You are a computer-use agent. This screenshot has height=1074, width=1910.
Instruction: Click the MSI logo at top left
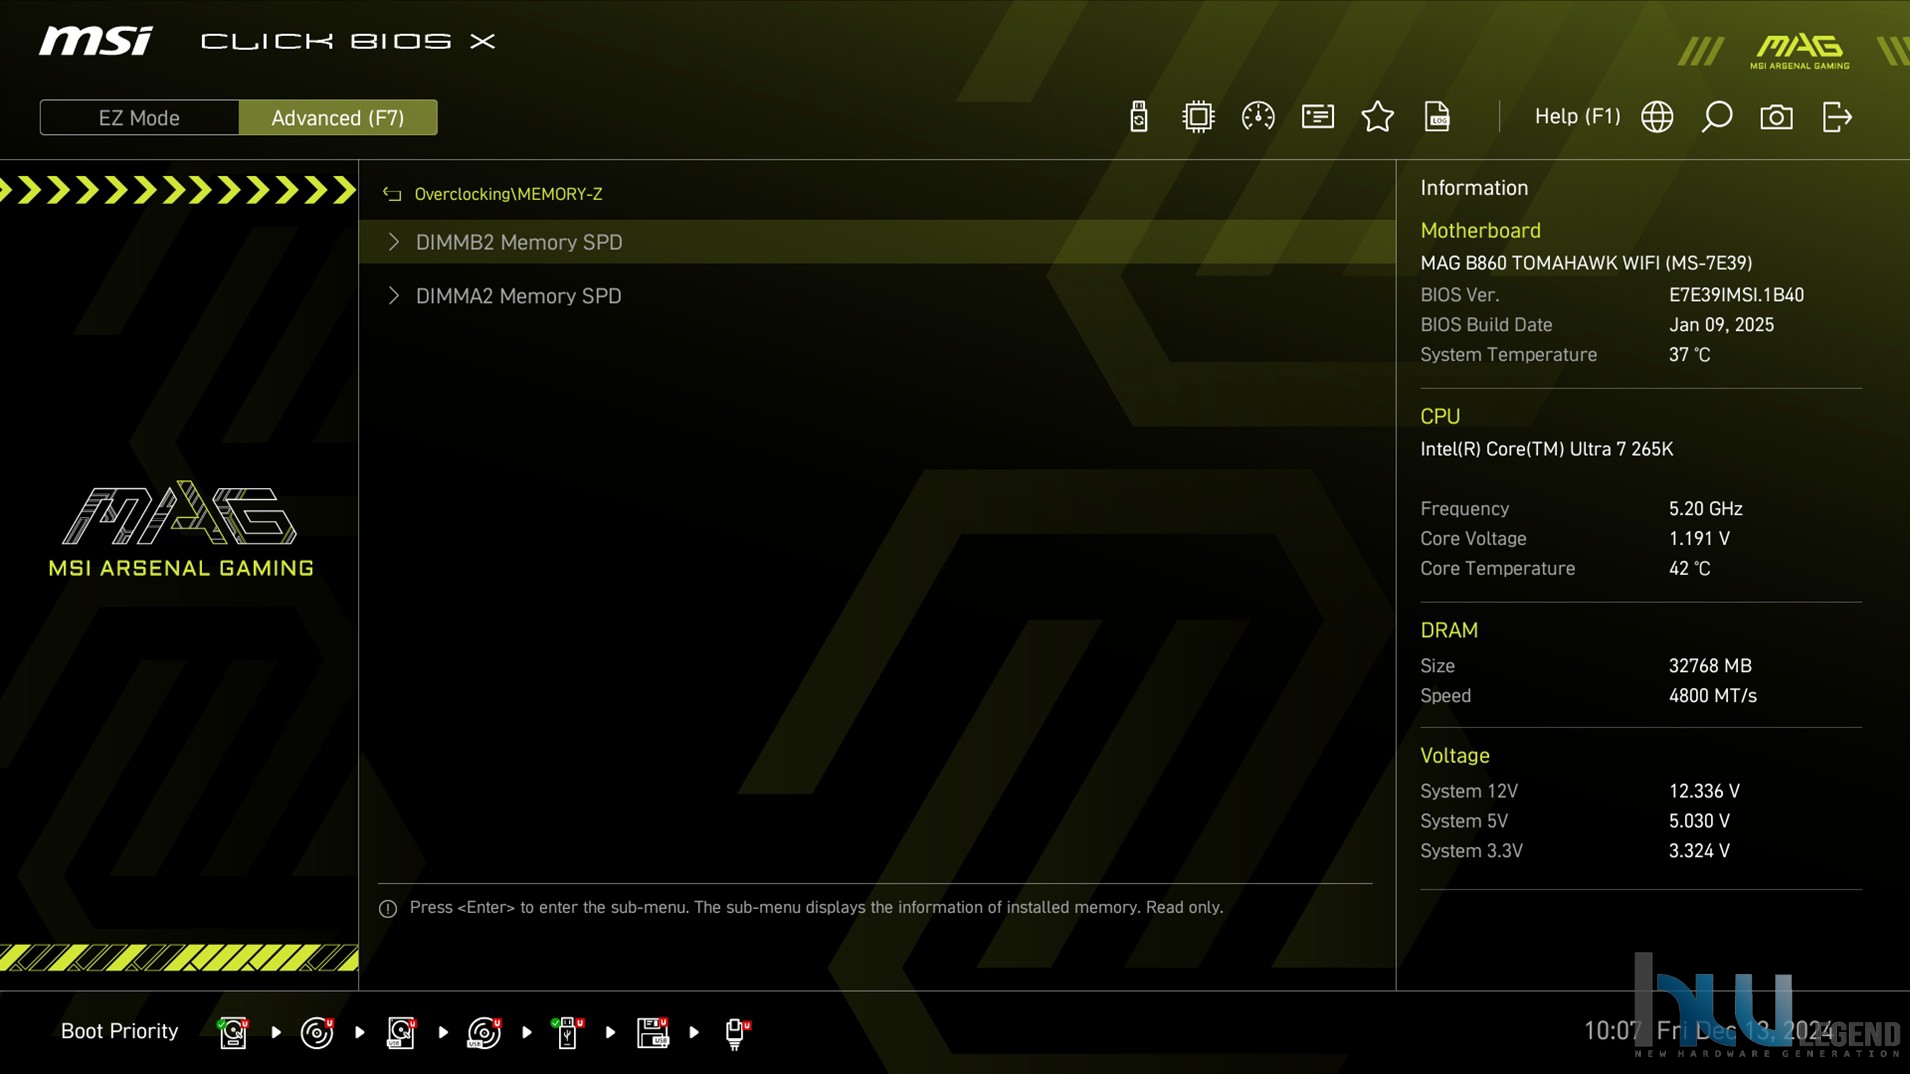(96, 41)
